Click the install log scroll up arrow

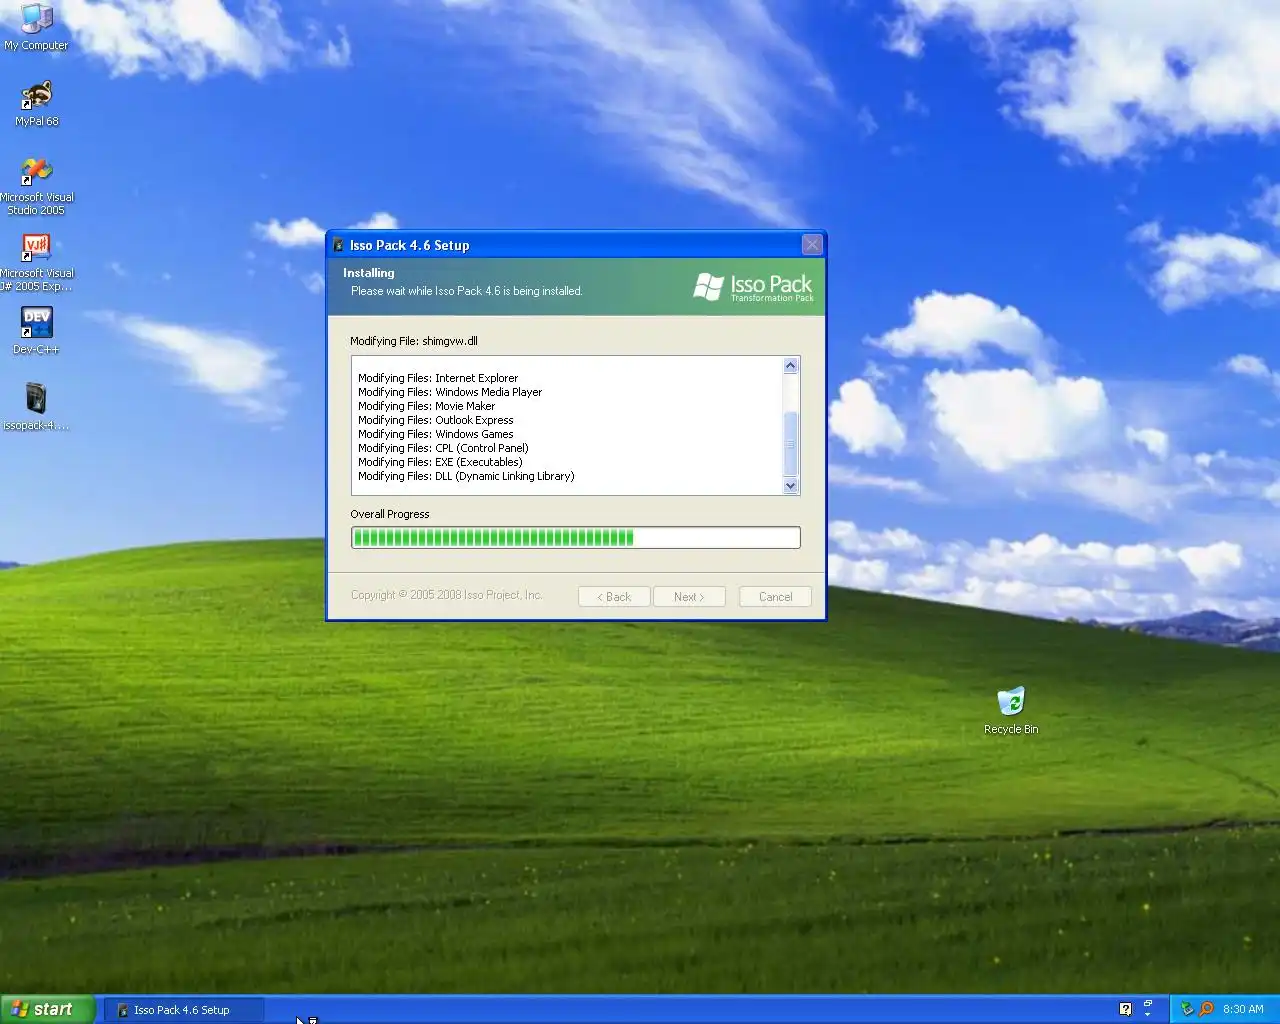(x=790, y=365)
